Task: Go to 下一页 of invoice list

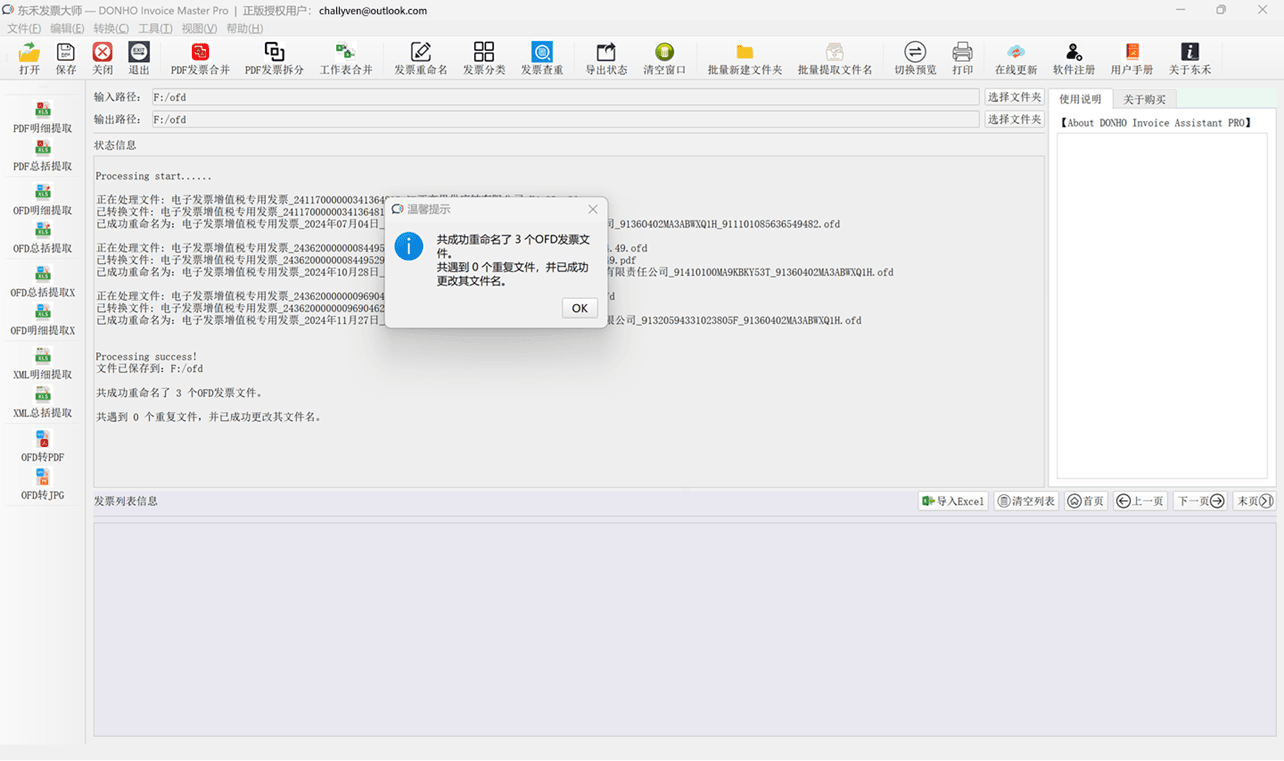Action: tap(1200, 501)
